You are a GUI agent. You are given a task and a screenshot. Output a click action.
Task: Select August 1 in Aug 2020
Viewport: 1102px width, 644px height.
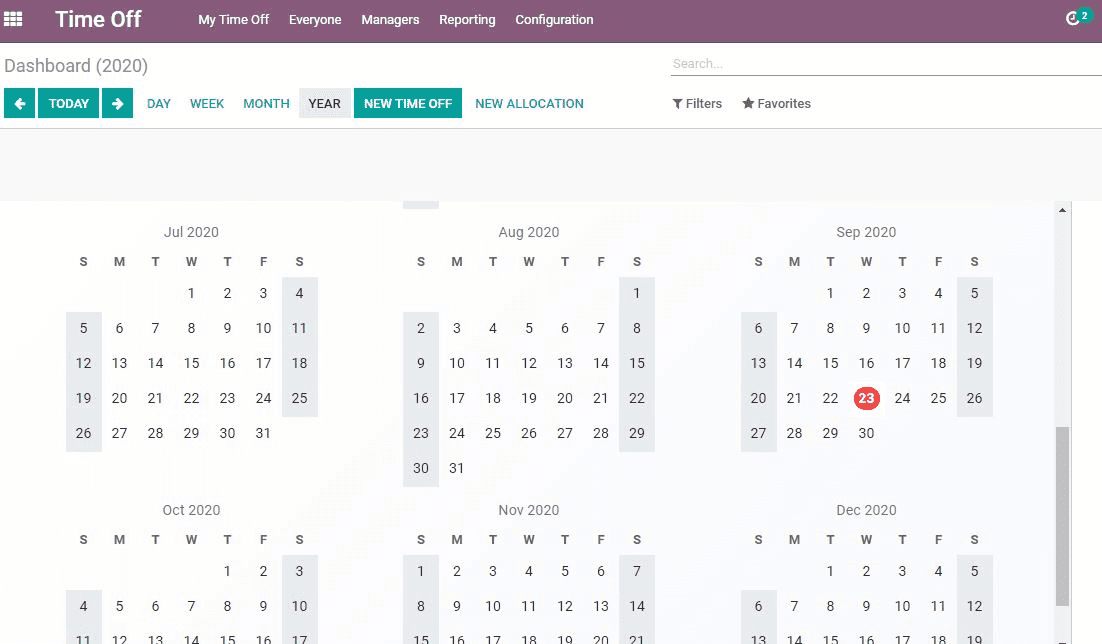(637, 293)
